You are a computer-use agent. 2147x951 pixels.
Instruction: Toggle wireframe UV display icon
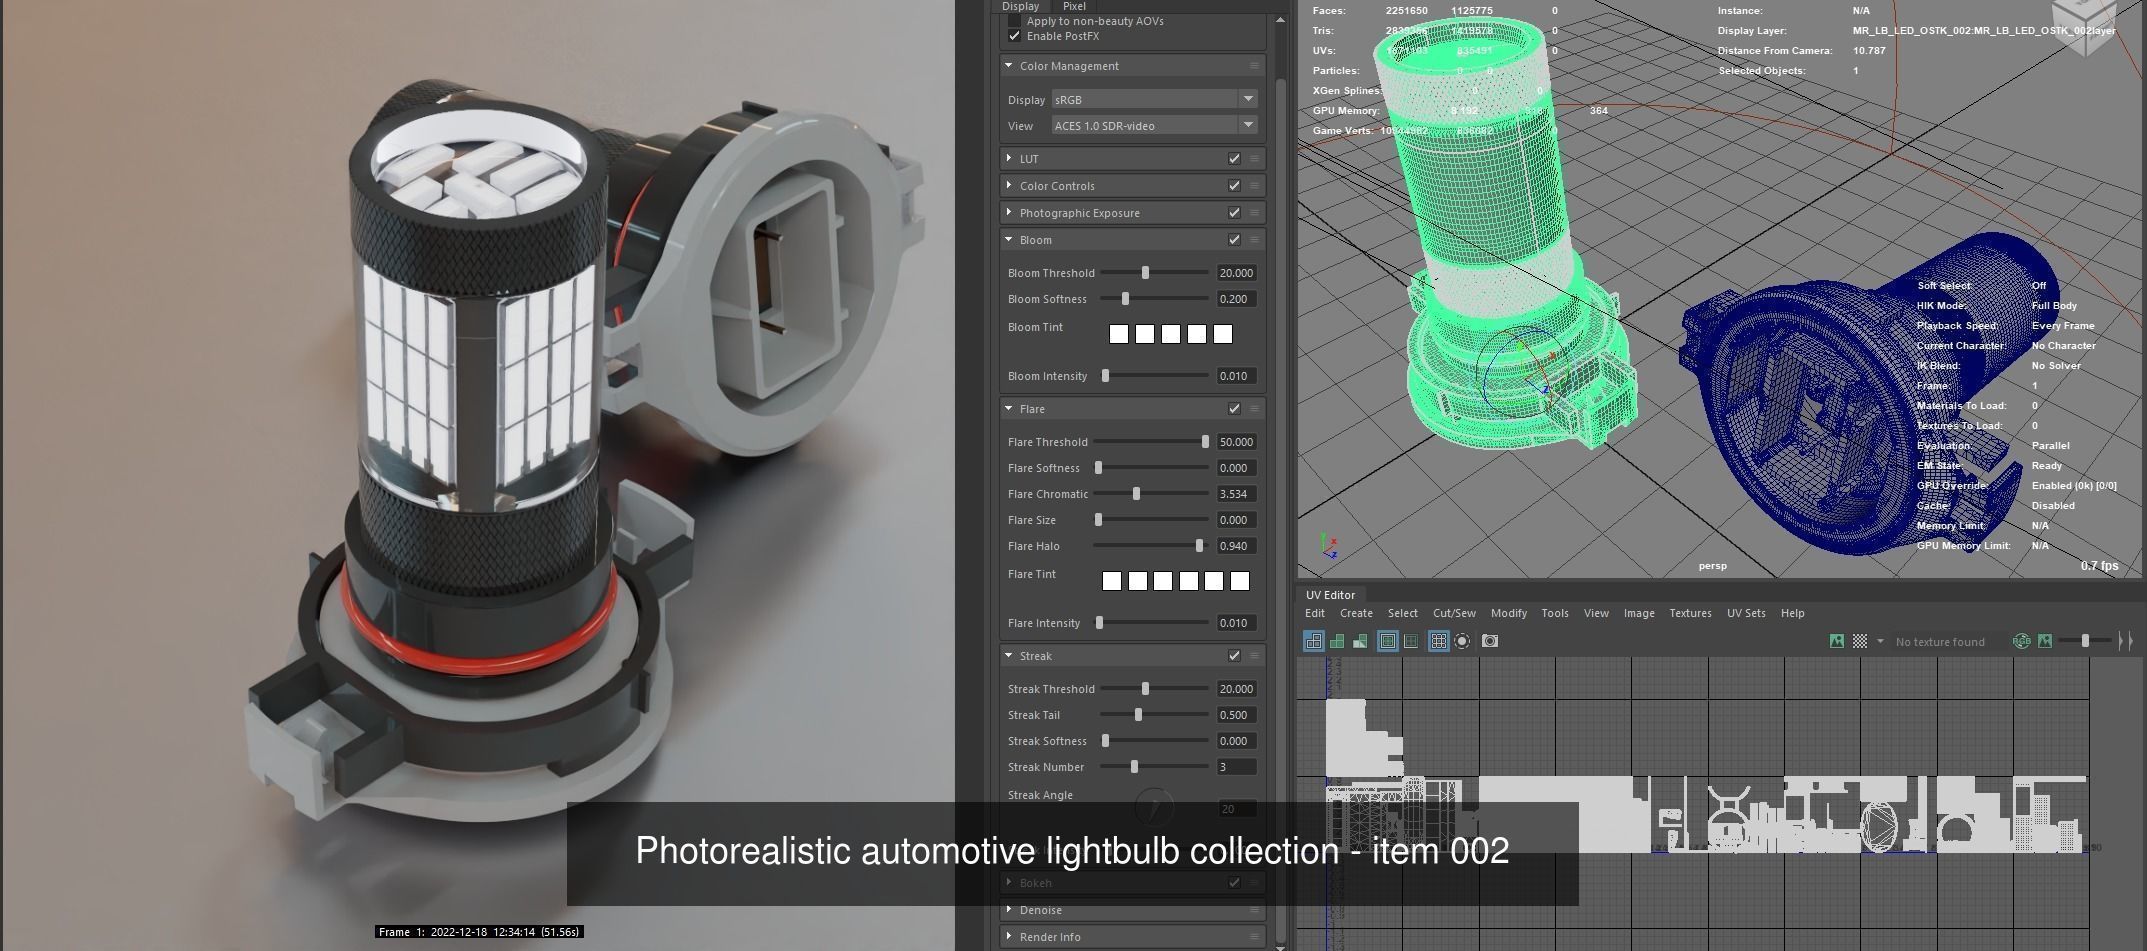click(1388, 641)
